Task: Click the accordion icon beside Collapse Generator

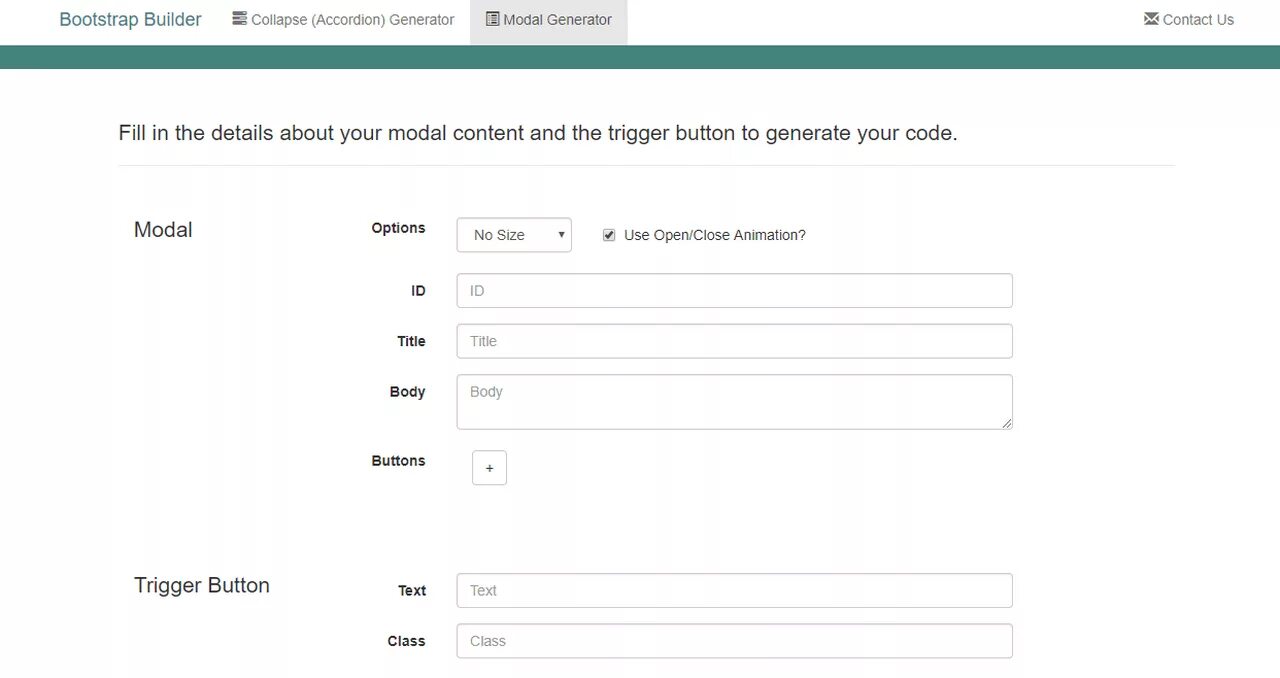Action: [x=239, y=18]
